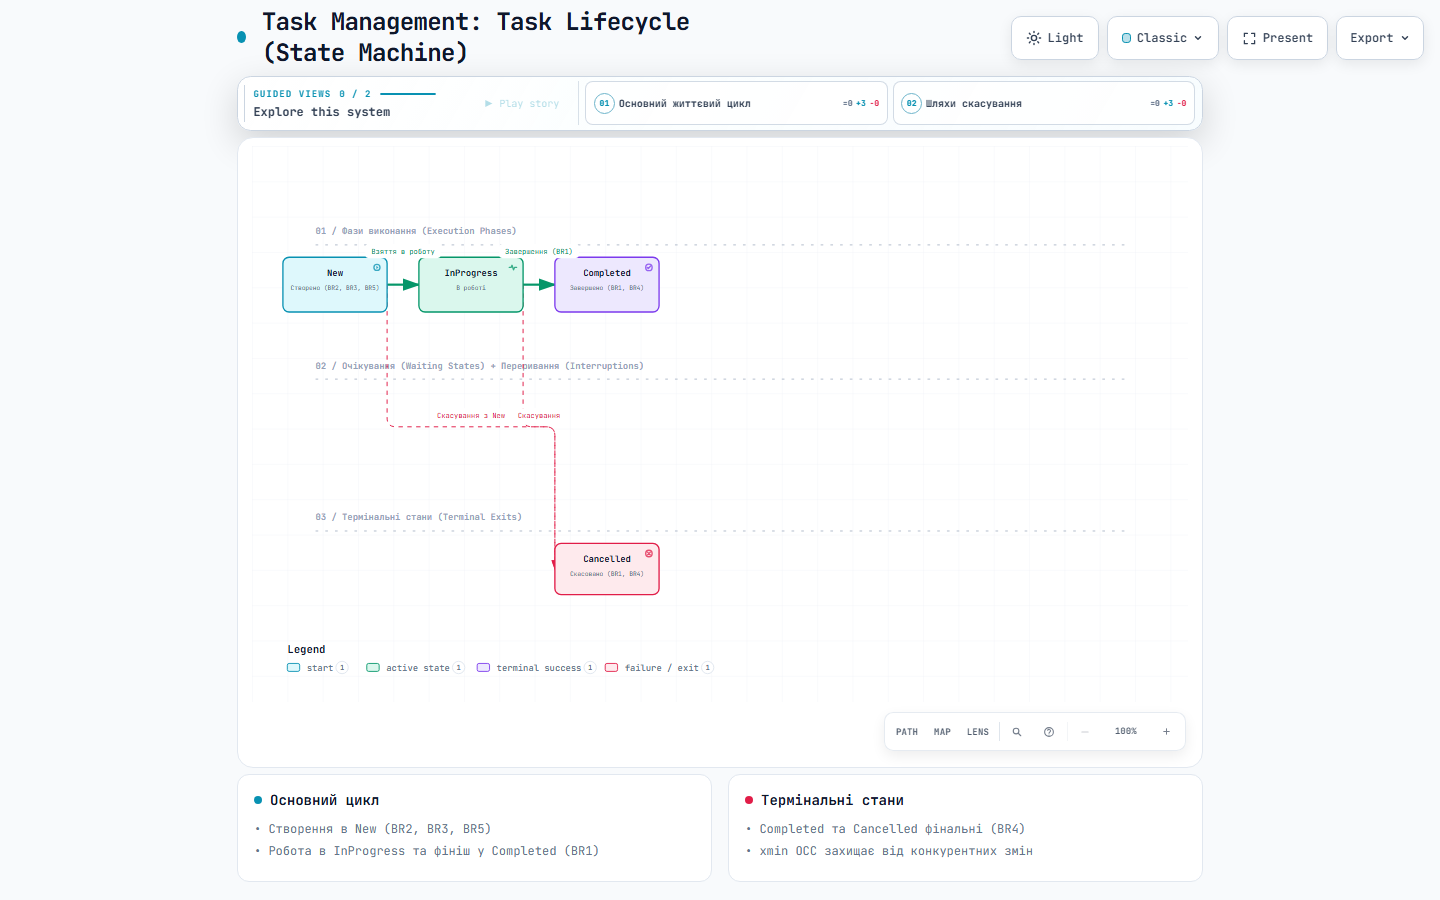Toggle MAP mode in the canvas toolbar
The height and width of the screenshot is (900, 1440).
942,732
